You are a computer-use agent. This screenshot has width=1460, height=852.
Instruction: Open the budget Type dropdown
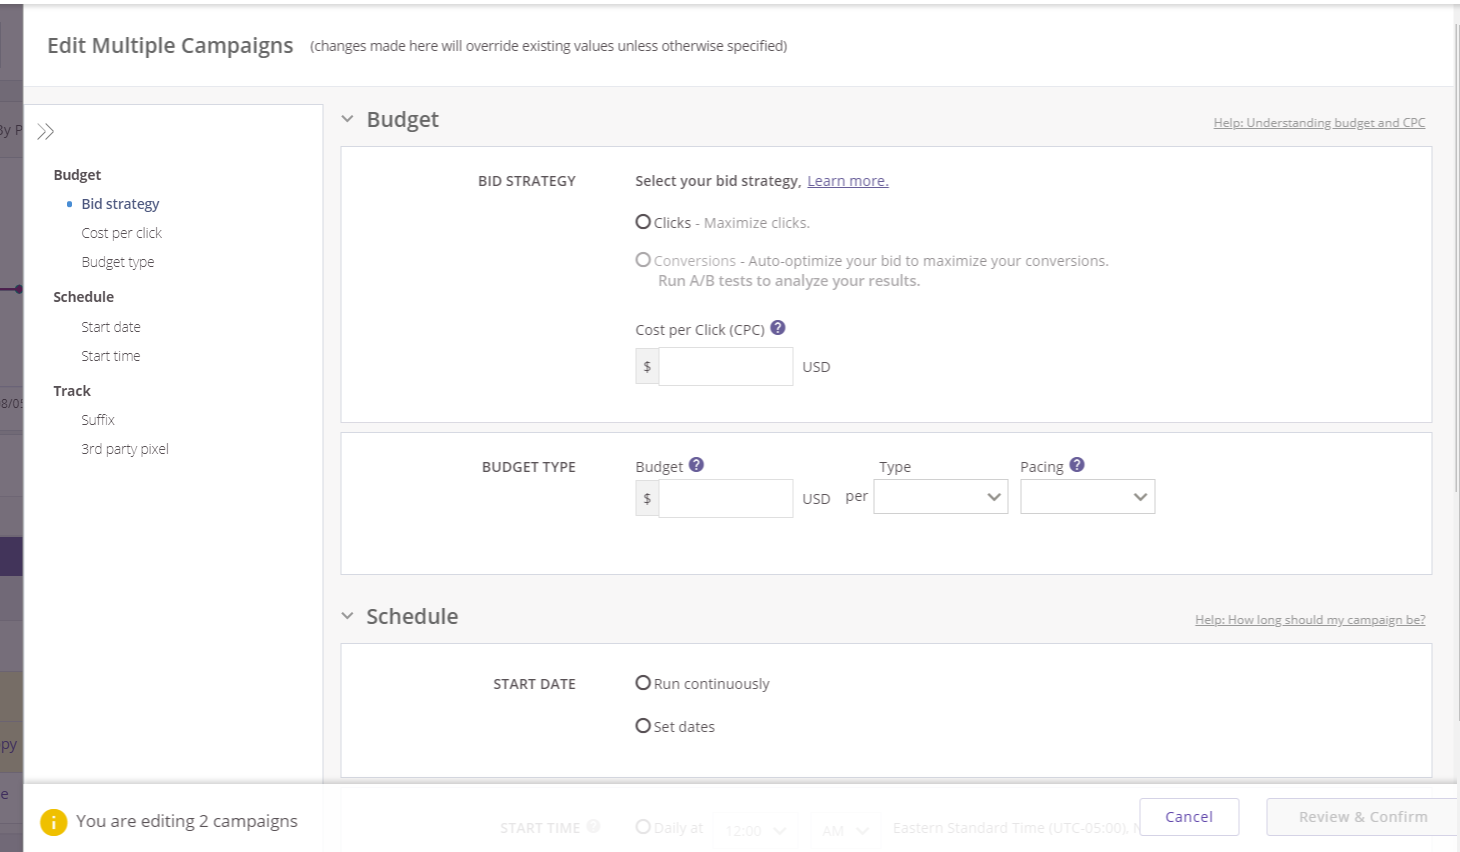(x=940, y=497)
